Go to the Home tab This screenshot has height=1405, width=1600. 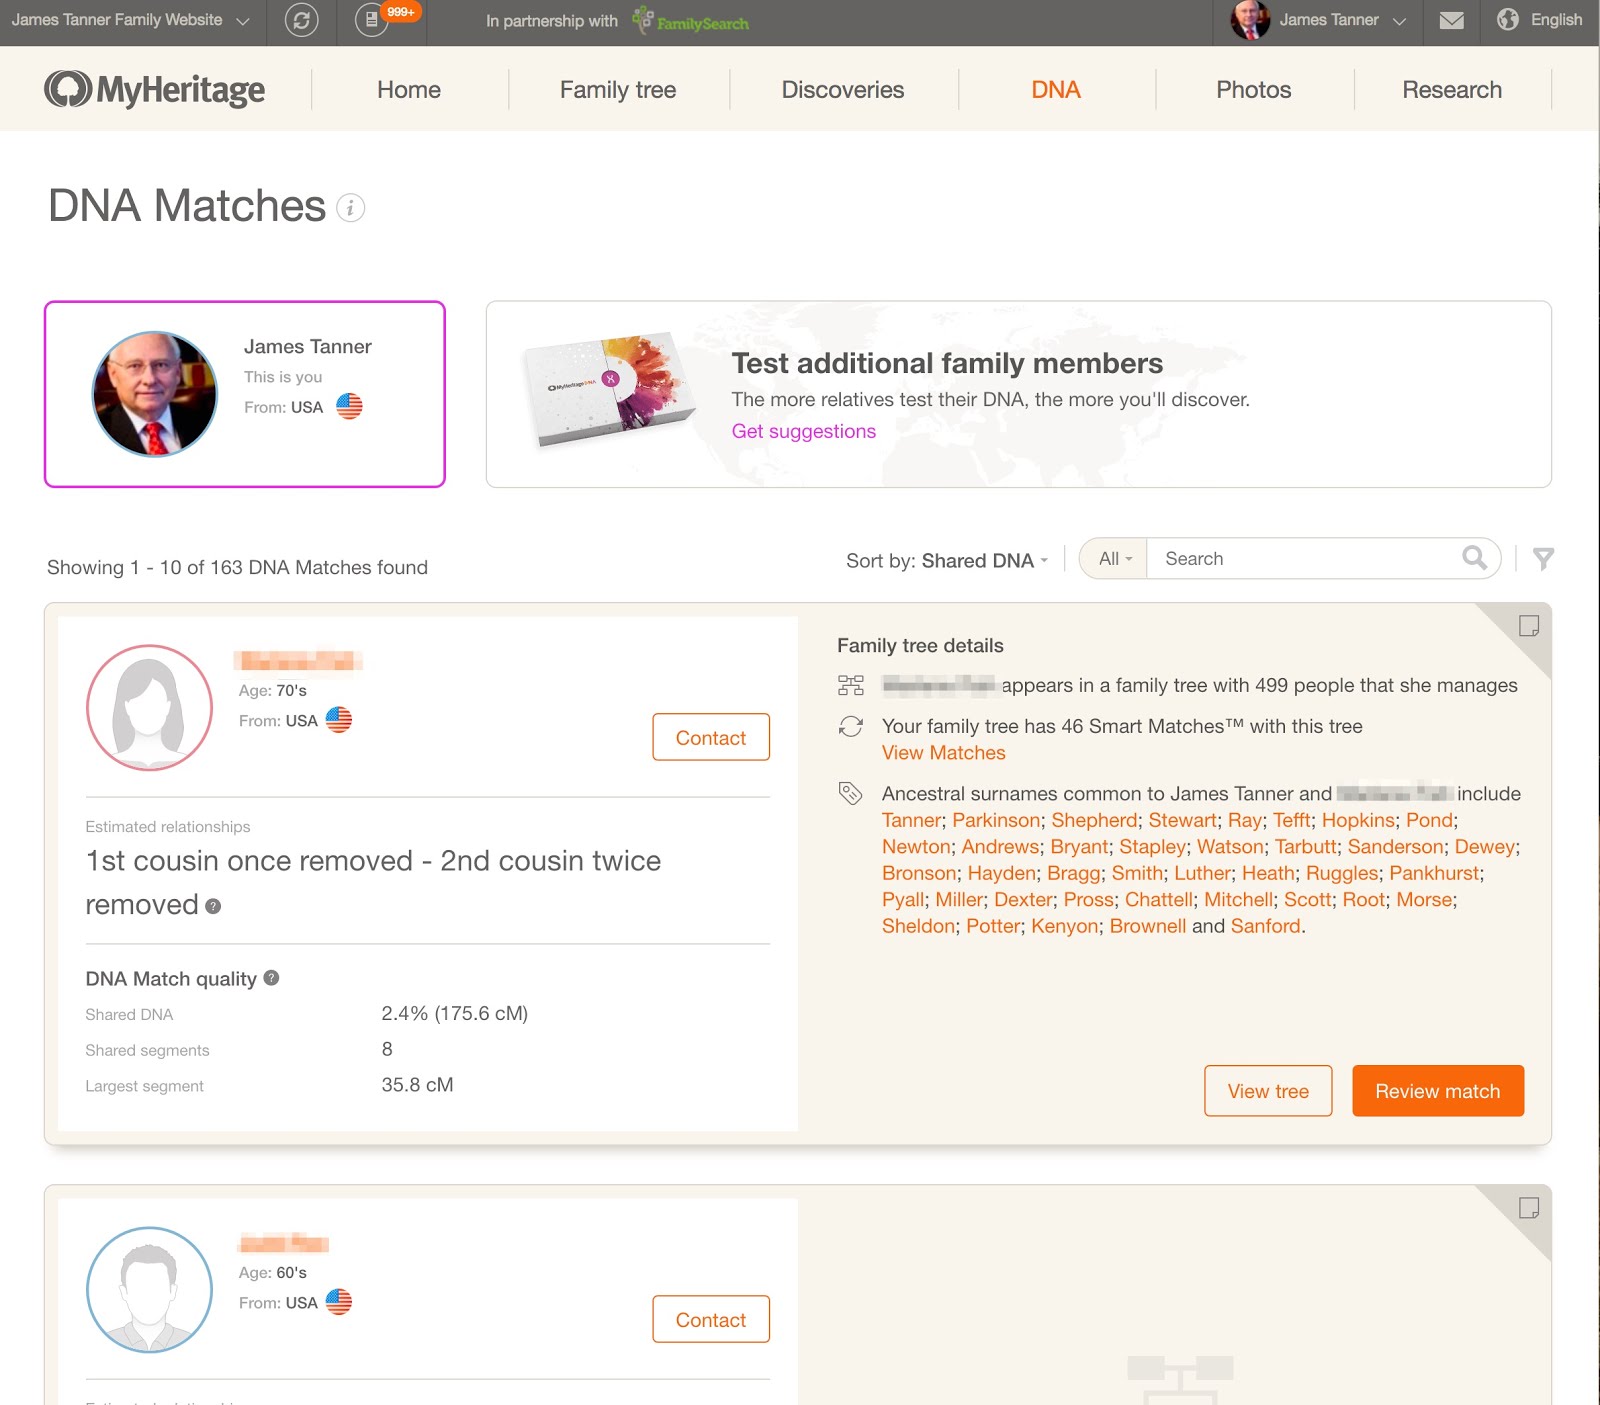point(409,90)
